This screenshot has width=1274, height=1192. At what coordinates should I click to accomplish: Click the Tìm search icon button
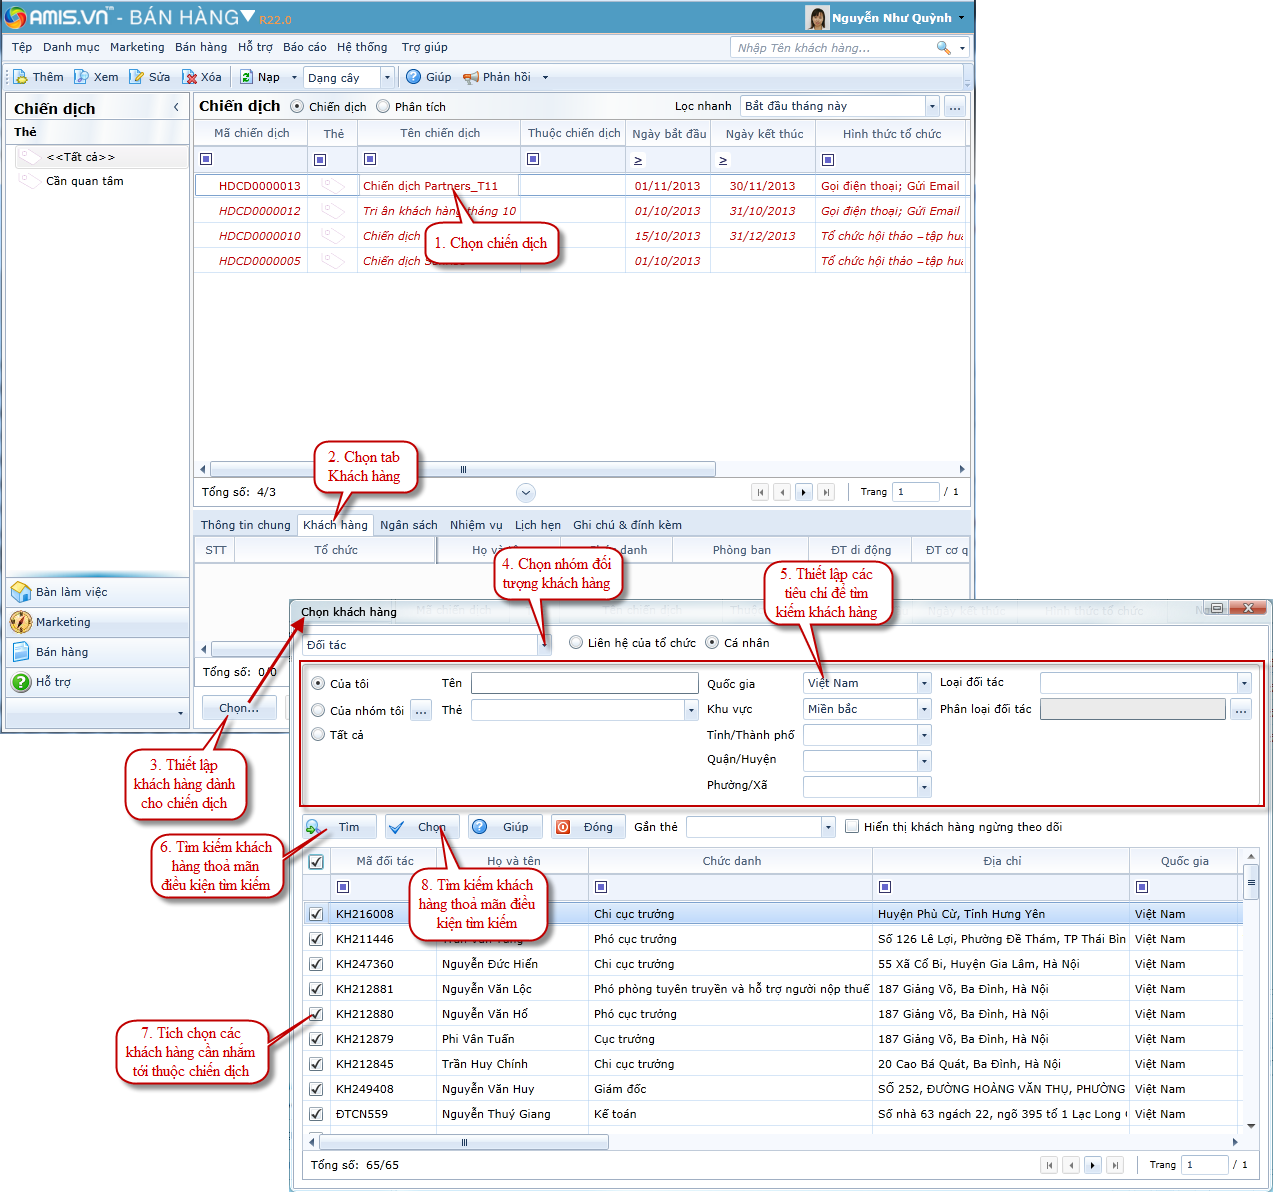click(314, 827)
